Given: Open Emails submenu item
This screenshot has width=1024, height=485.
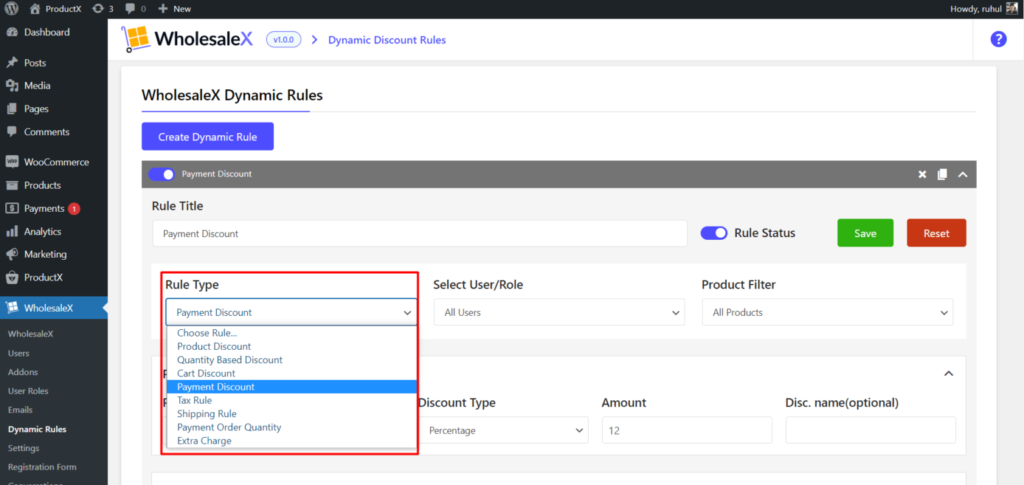Looking at the screenshot, I should click(x=20, y=410).
